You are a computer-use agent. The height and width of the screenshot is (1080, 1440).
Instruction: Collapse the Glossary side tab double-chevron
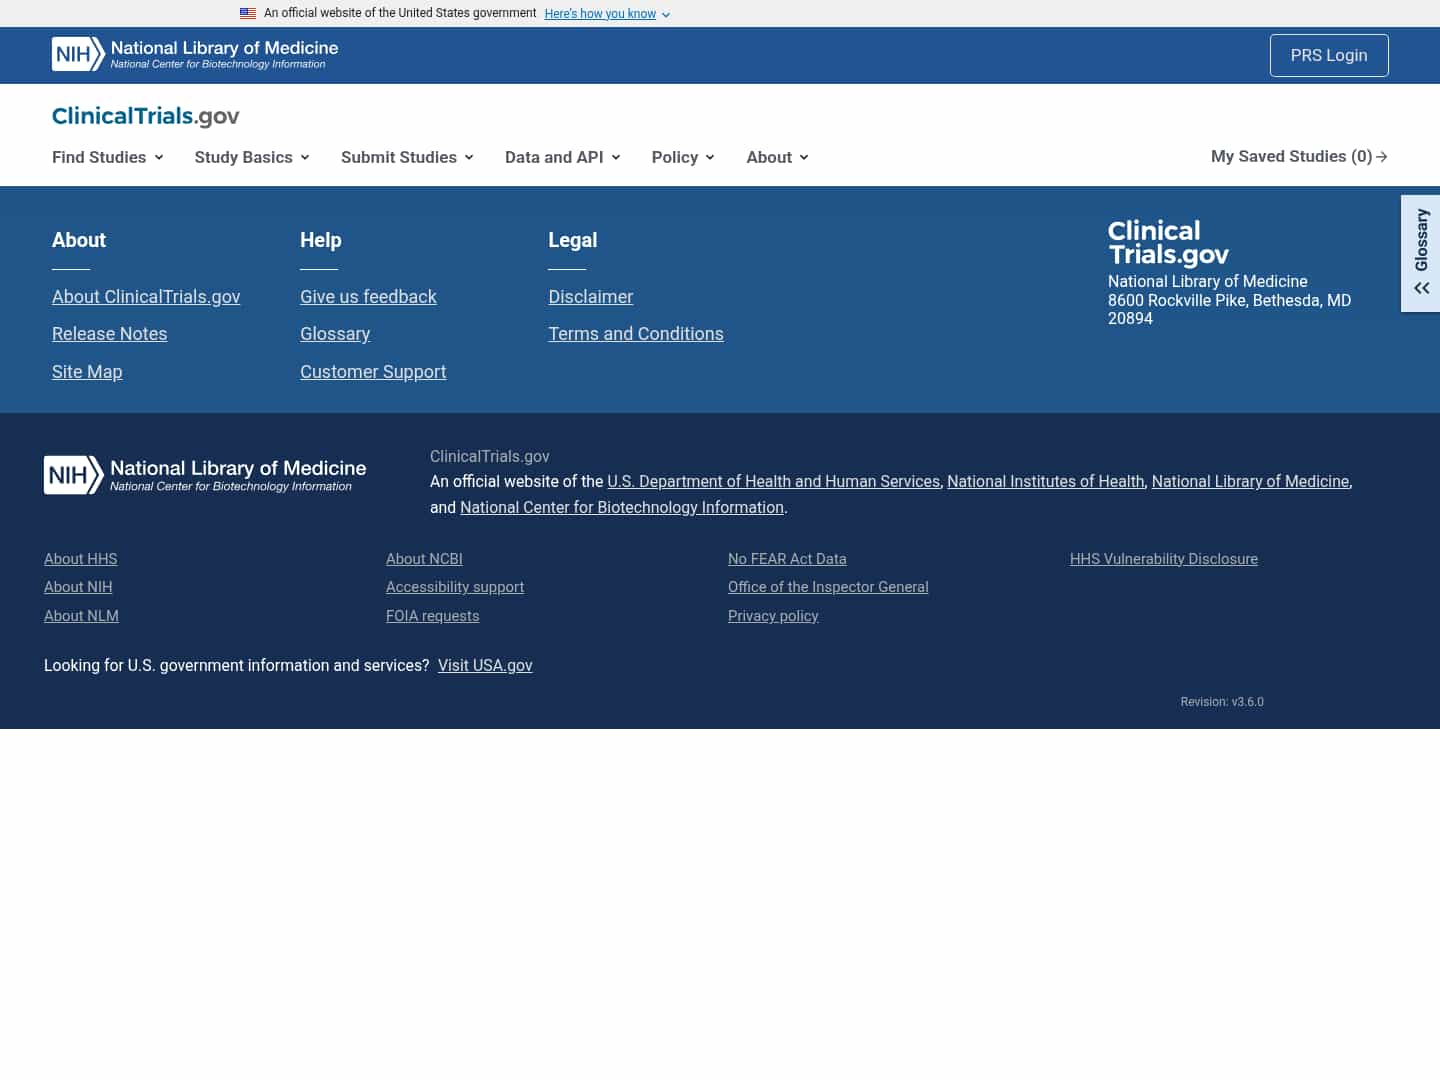(1421, 288)
